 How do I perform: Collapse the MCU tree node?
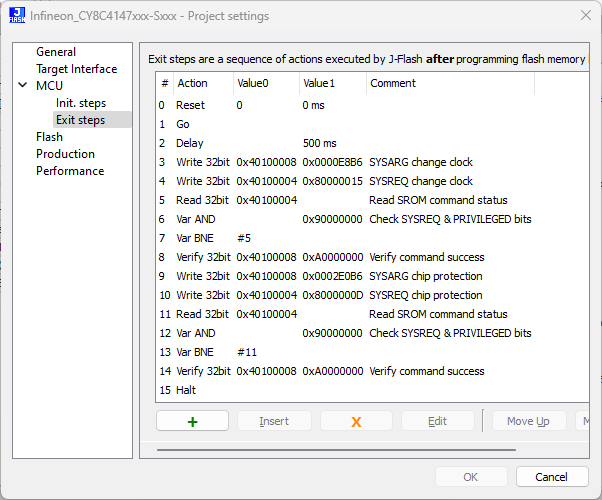point(23,86)
